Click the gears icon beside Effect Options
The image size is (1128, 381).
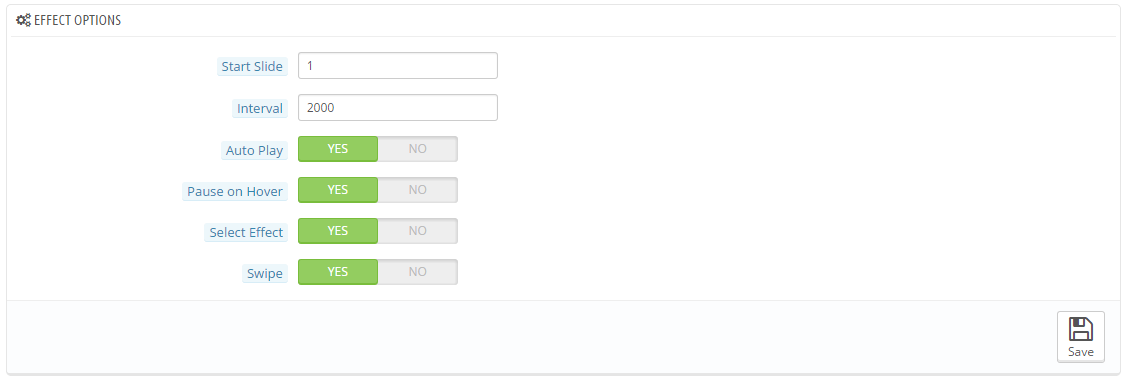tap(24, 21)
